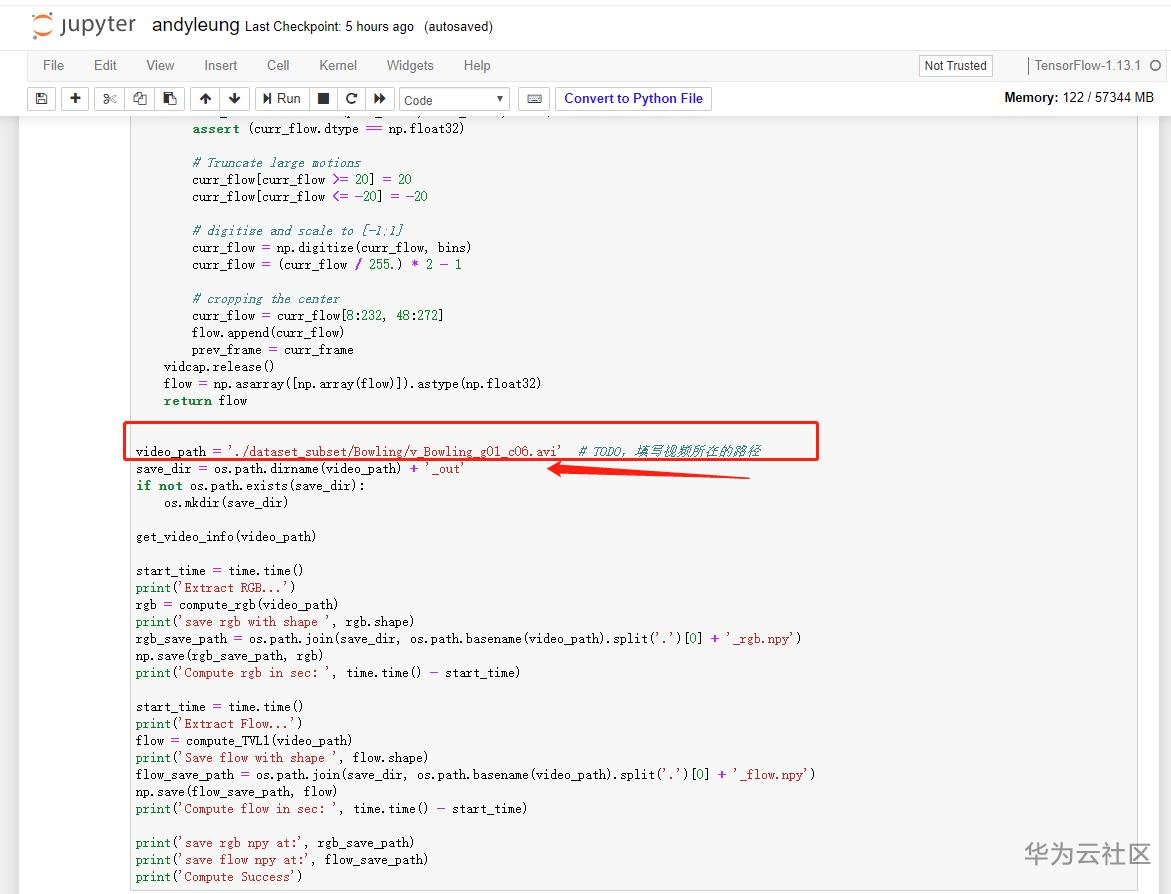Viewport: 1171px width, 894px height.
Task: Open the Edit menu
Action: click(x=105, y=65)
